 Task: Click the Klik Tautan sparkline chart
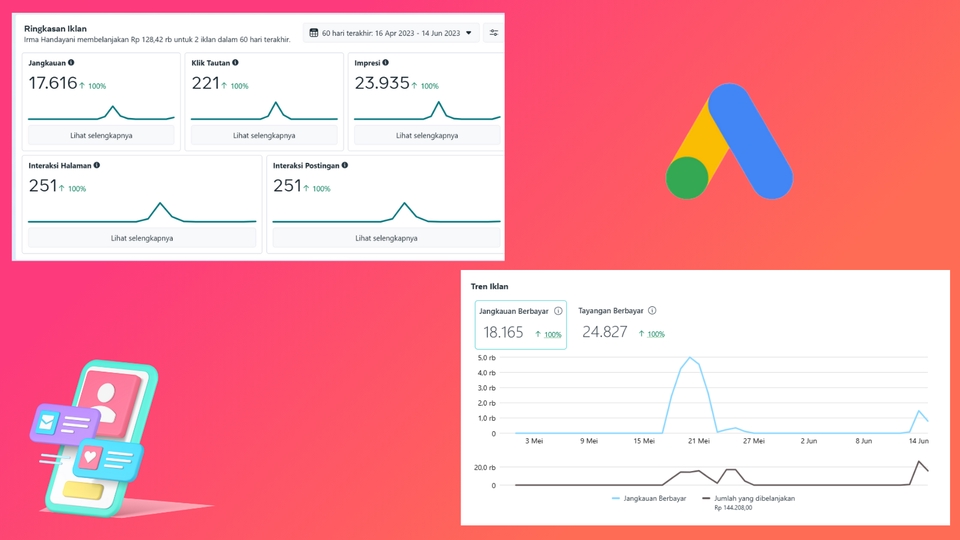(x=264, y=111)
